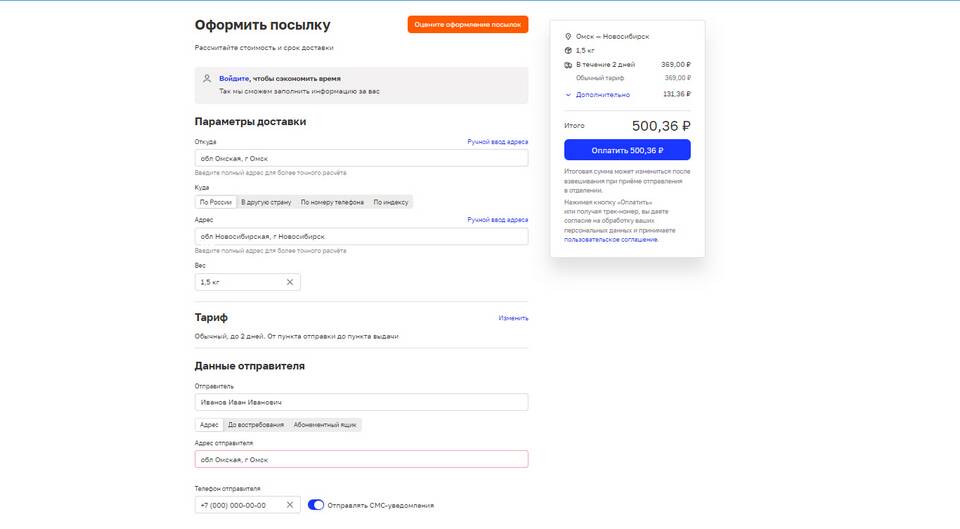960x529 pixels.
Task: Choose the 'По номеру телефона' destination option
Action: [x=332, y=202]
